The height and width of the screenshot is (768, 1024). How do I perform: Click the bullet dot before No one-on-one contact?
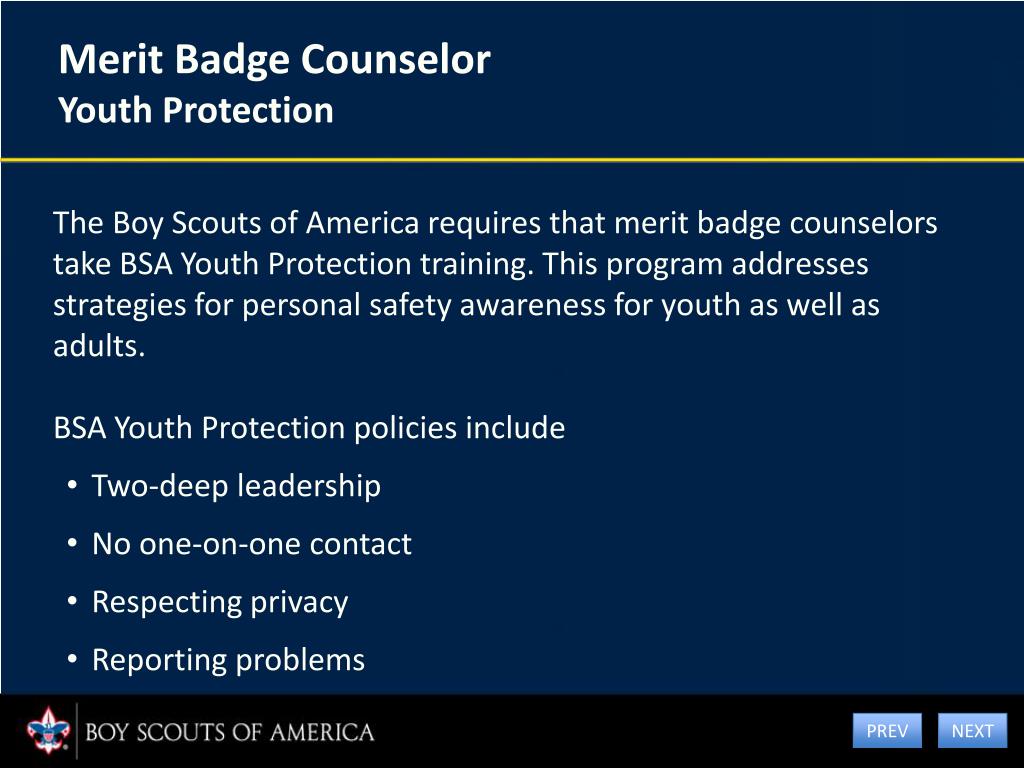click(x=72, y=543)
